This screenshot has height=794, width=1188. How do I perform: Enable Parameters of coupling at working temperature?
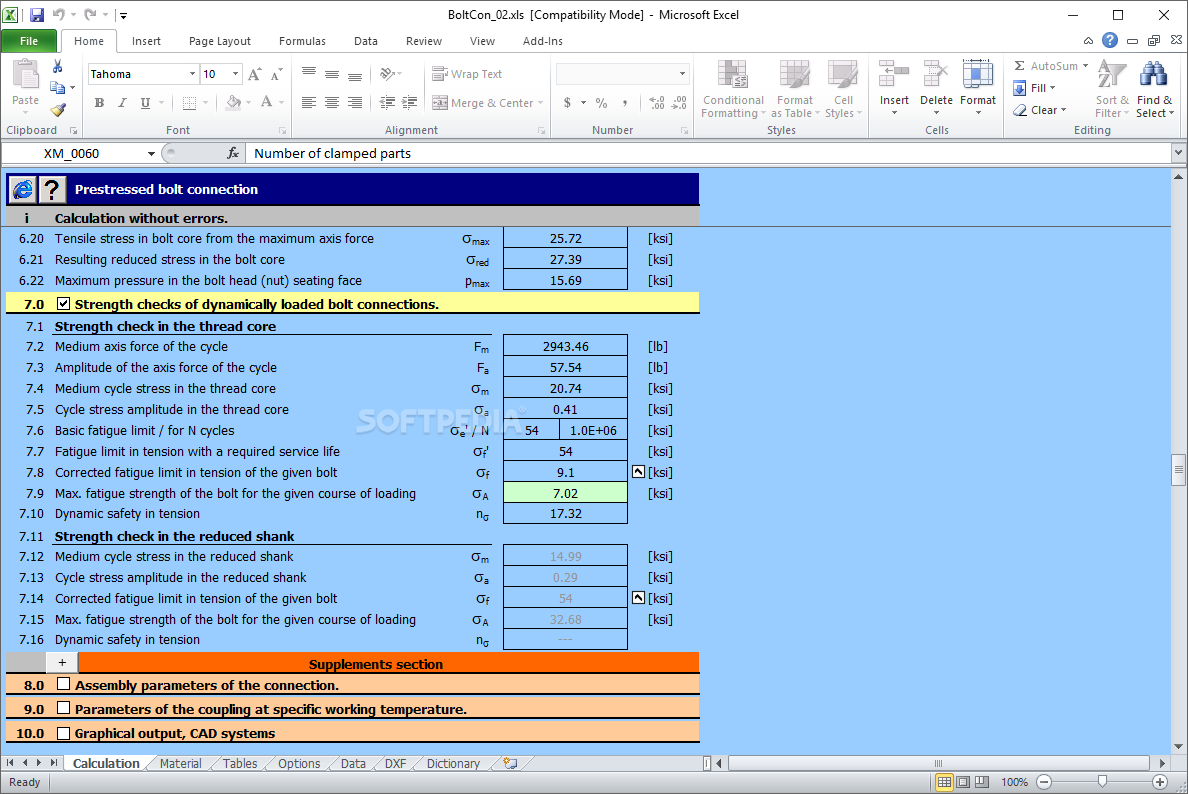pos(64,708)
